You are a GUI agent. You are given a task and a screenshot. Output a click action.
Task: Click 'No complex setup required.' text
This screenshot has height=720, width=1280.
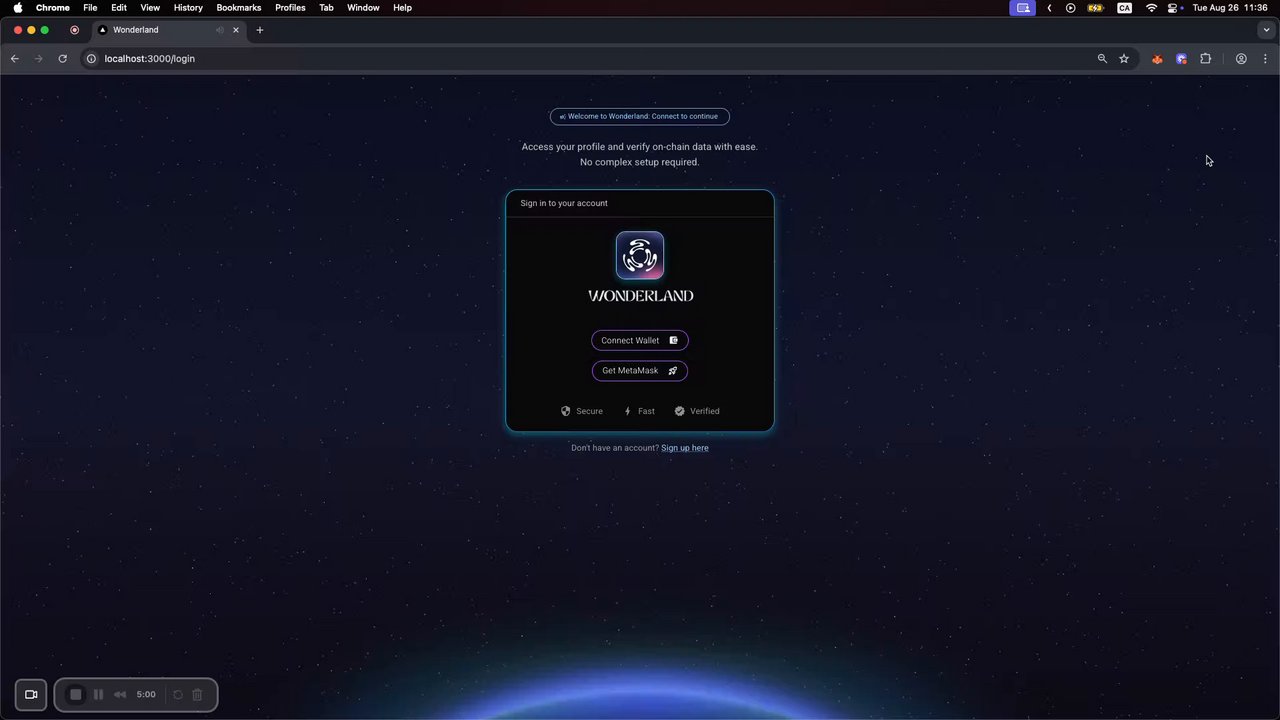(640, 162)
